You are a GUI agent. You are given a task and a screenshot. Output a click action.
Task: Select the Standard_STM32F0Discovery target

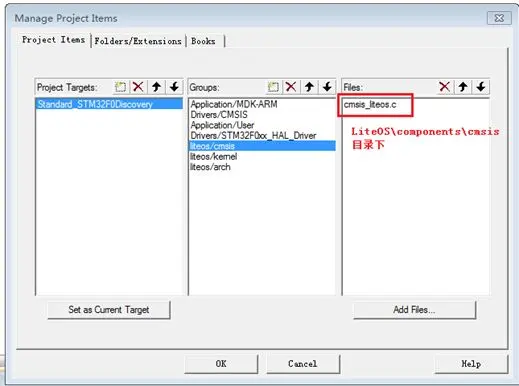click(109, 104)
